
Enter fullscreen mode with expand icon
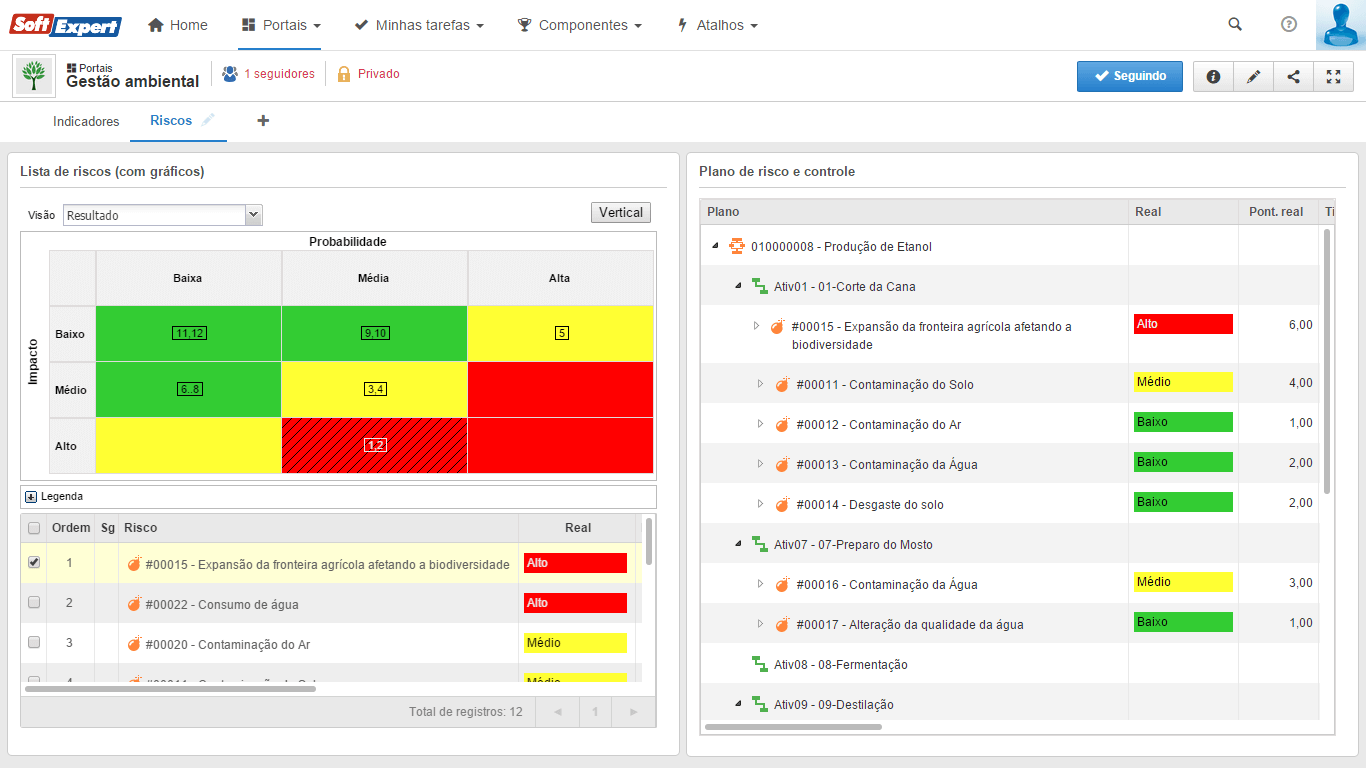[1333, 76]
